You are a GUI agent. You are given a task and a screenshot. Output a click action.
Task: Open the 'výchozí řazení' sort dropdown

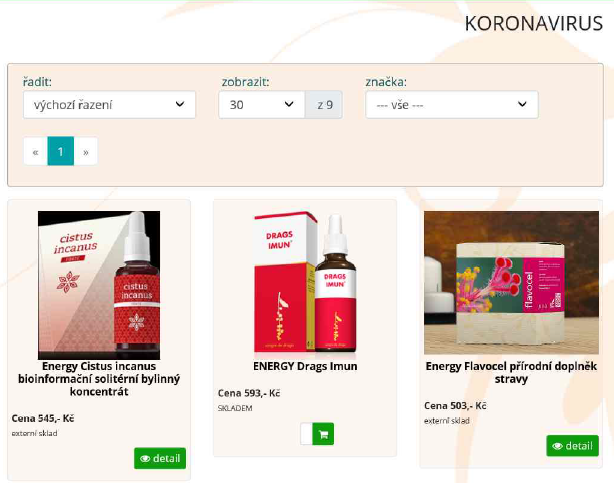pos(109,105)
